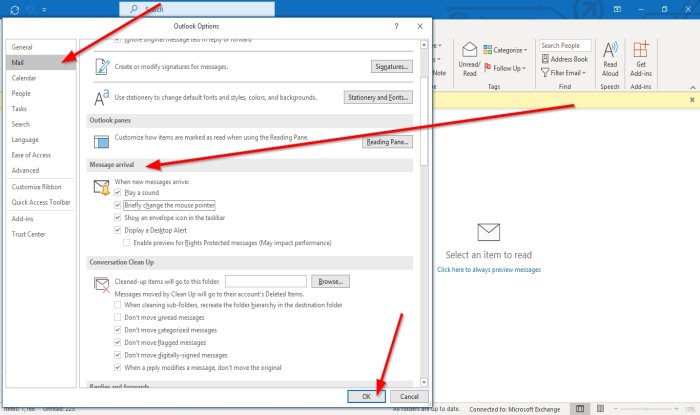Click the ribbon display options icon

click(x=617, y=9)
